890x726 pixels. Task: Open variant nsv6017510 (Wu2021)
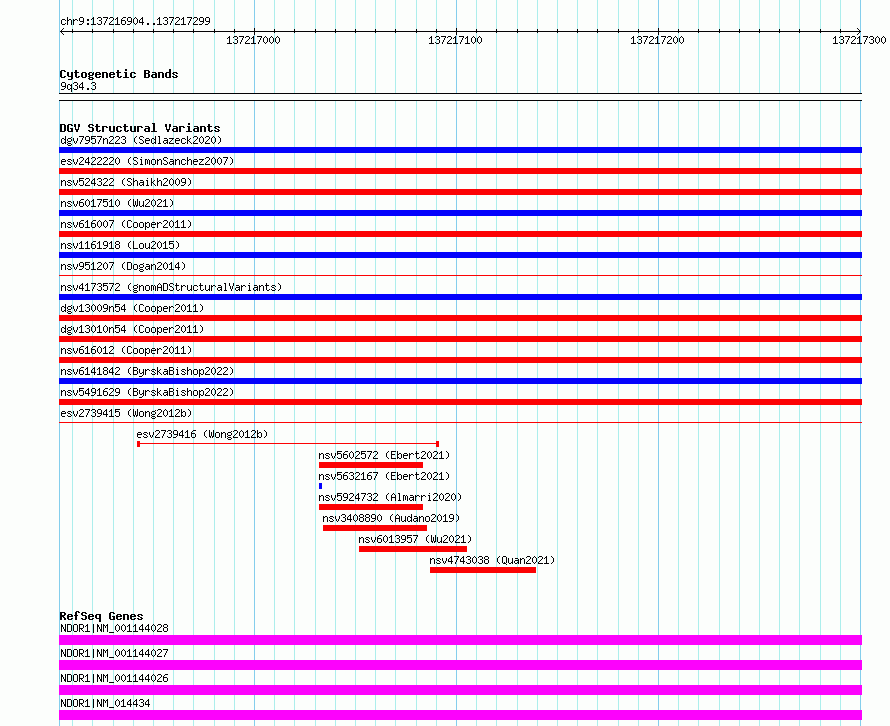[117, 203]
